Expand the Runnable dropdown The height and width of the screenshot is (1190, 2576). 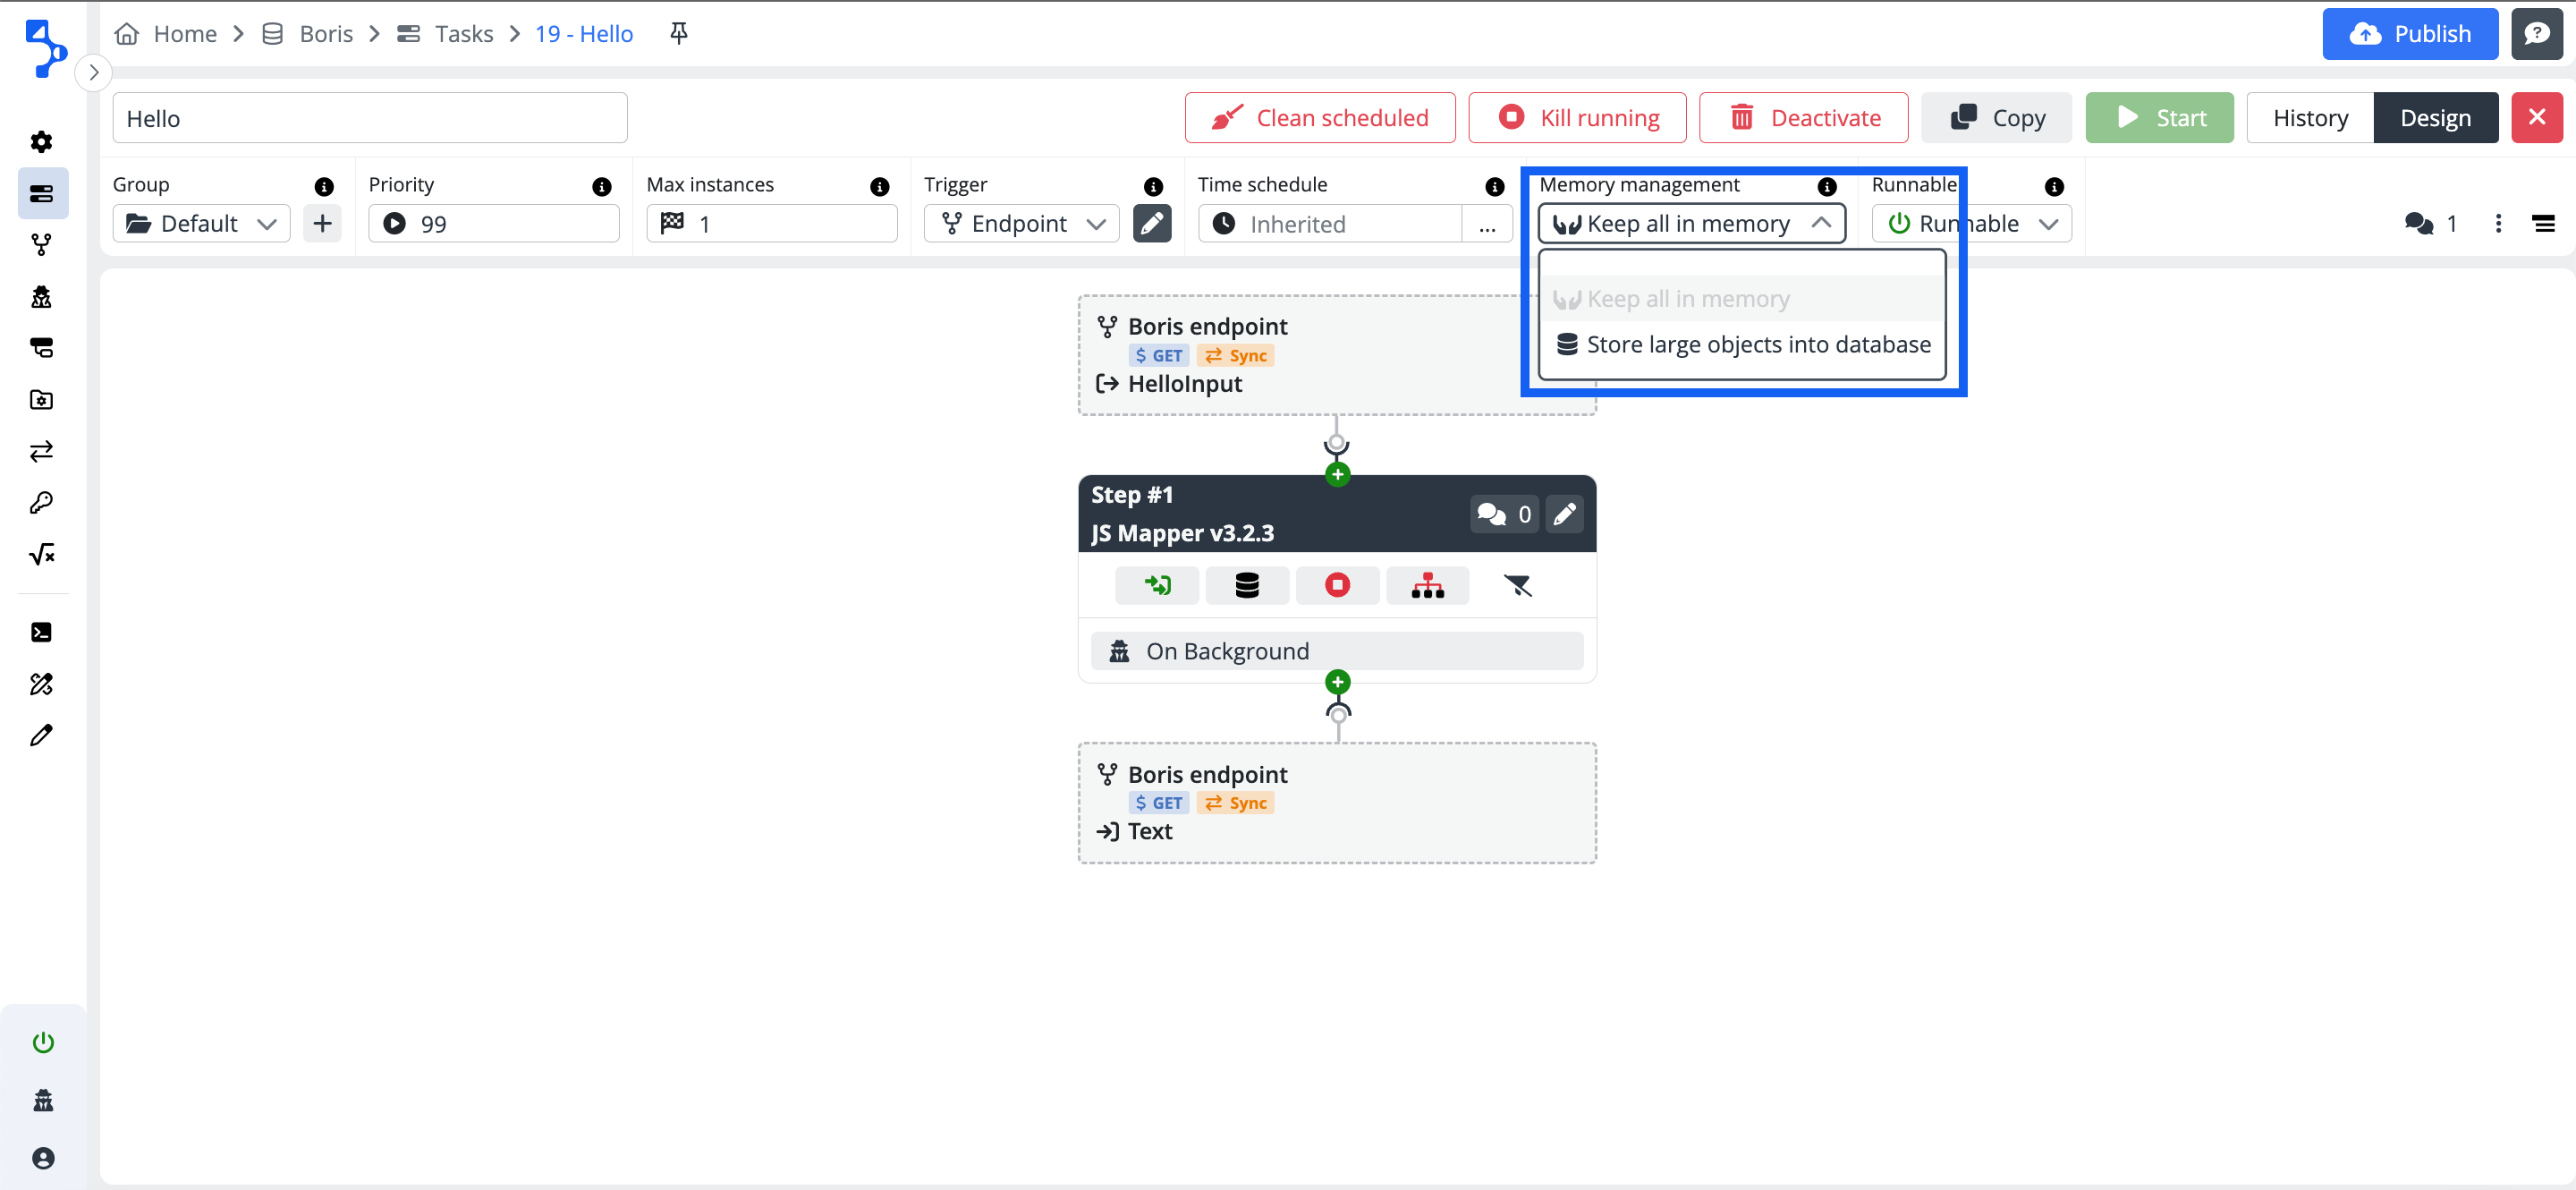click(x=1970, y=223)
